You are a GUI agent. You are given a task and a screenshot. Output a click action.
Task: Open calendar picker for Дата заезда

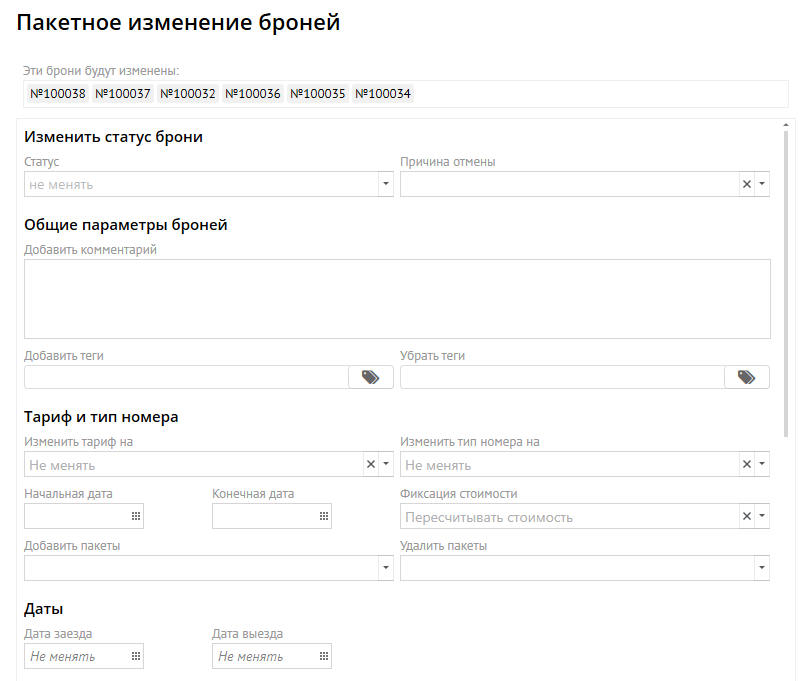tap(136, 656)
